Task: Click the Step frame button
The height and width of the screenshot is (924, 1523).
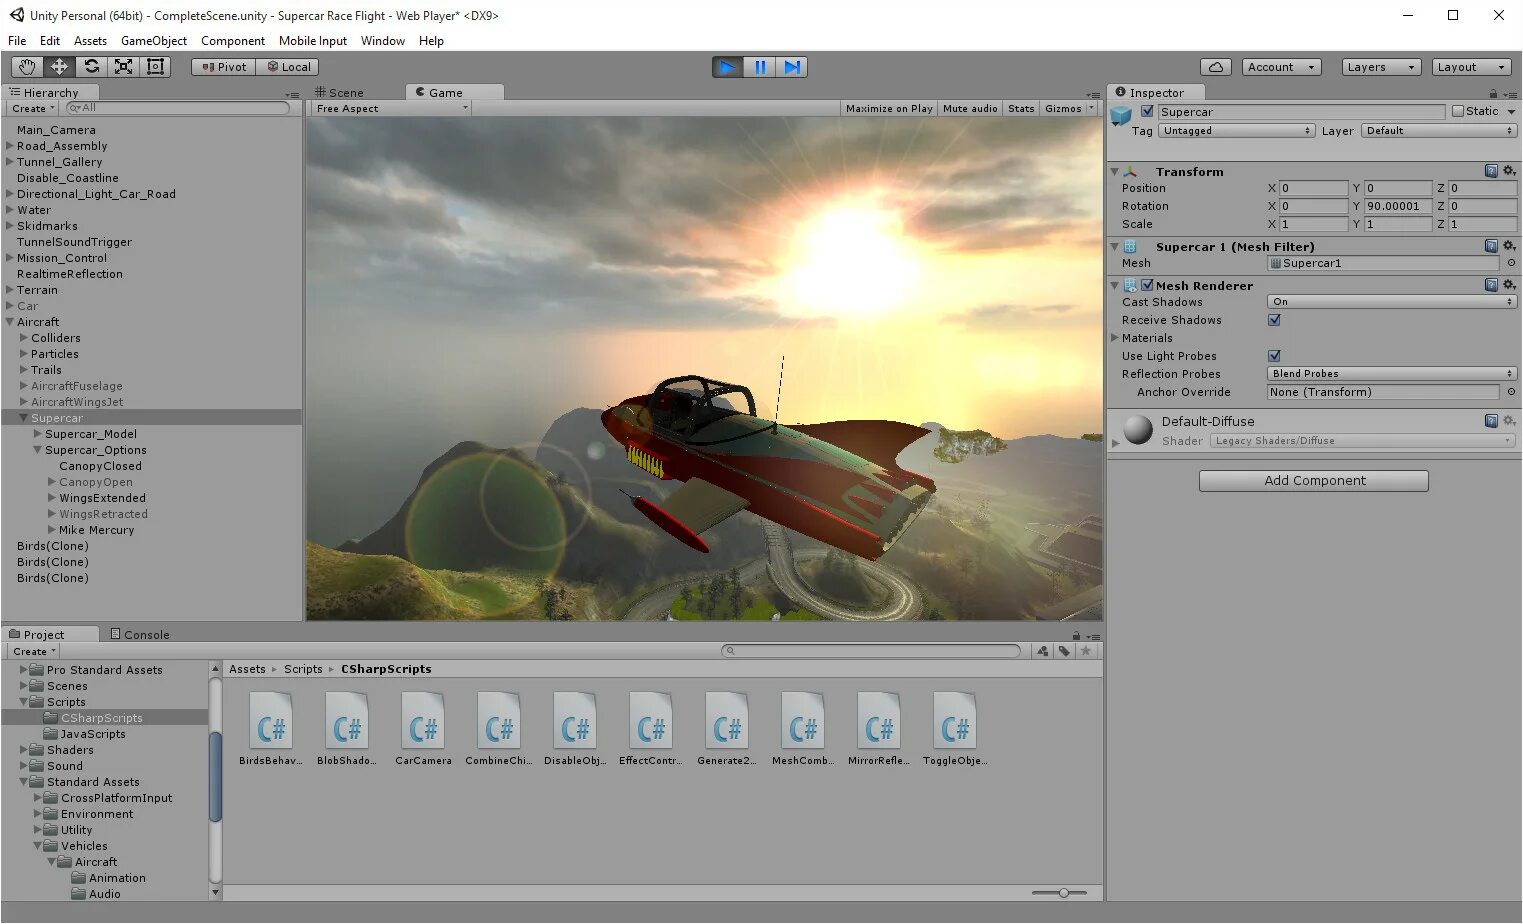Action: [x=792, y=67]
